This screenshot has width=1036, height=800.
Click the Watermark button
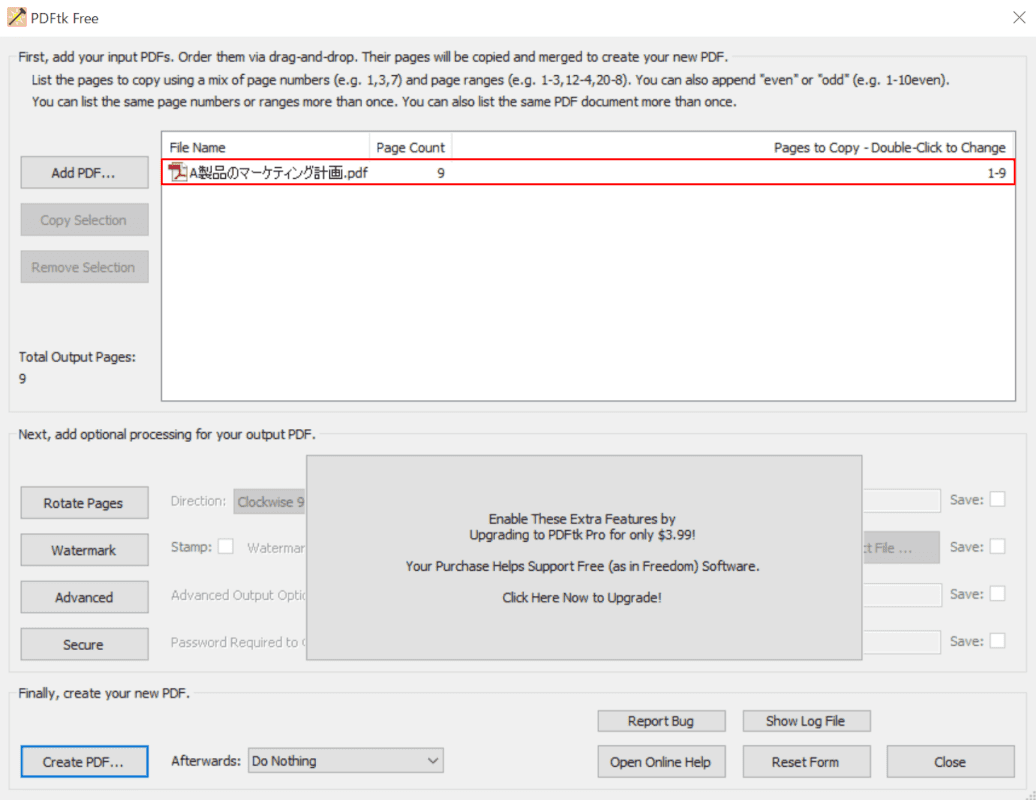click(x=84, y=550)
